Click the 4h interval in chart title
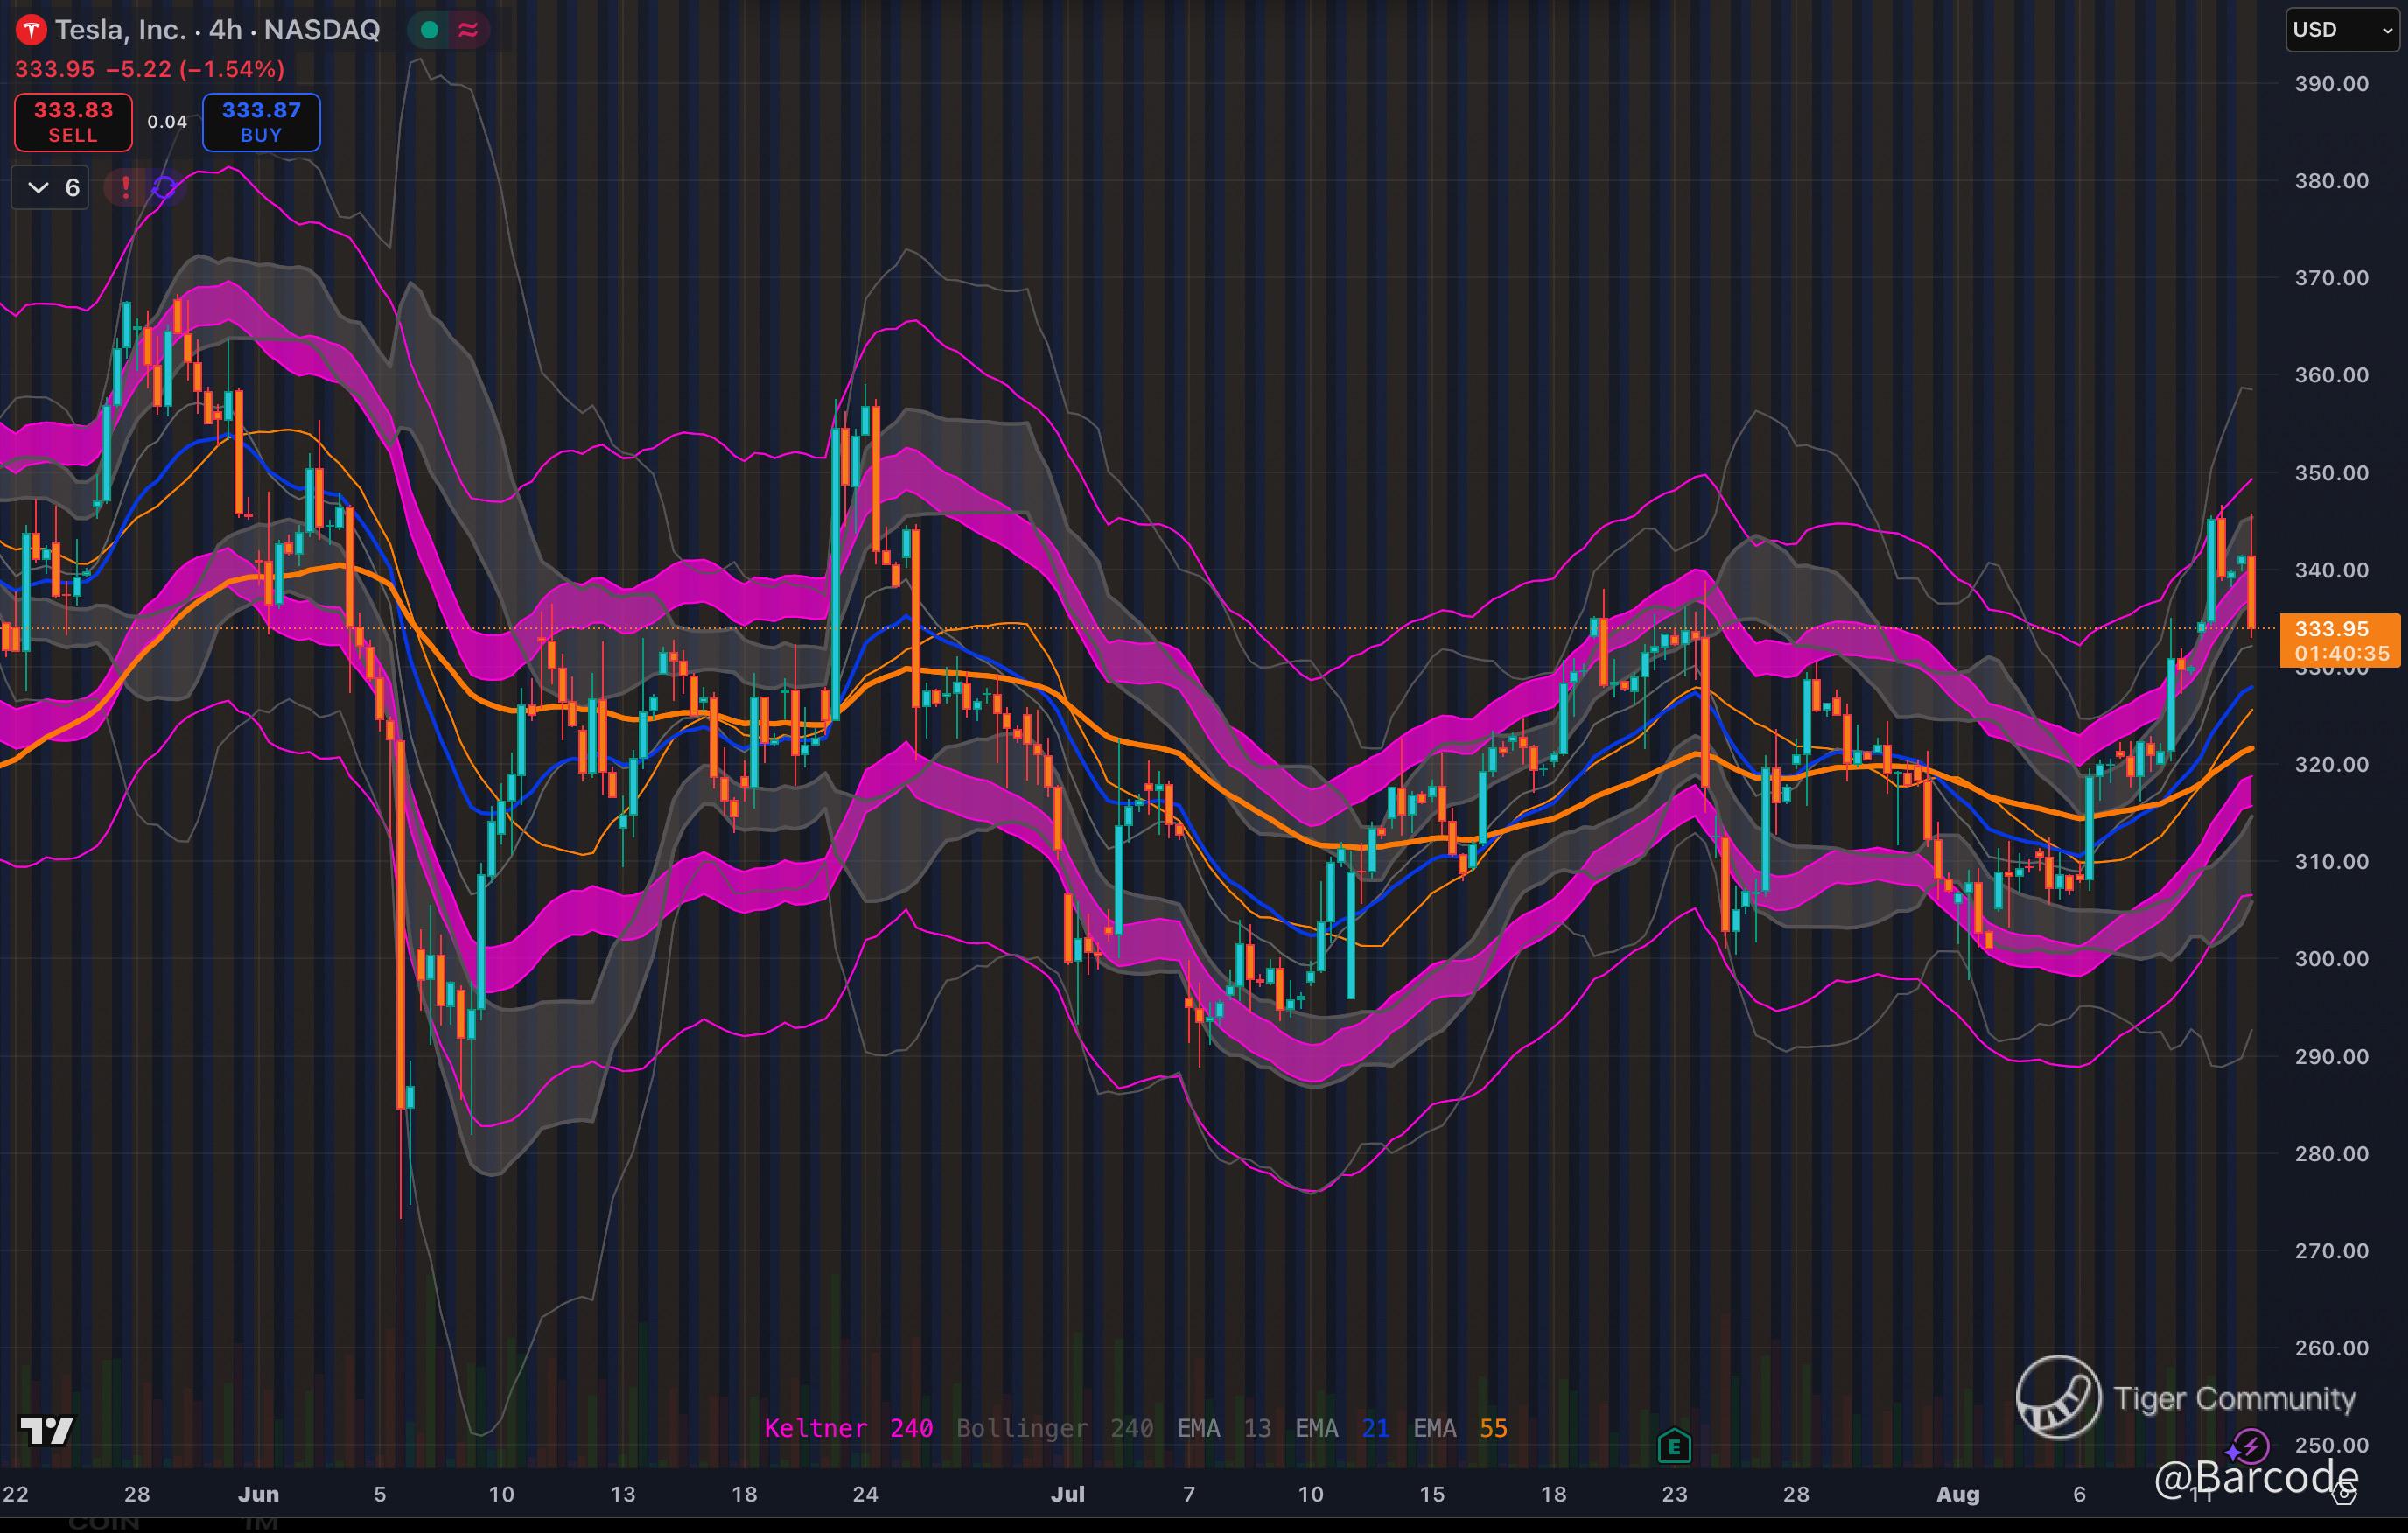2408x1533 pixels. pos(225,30)
